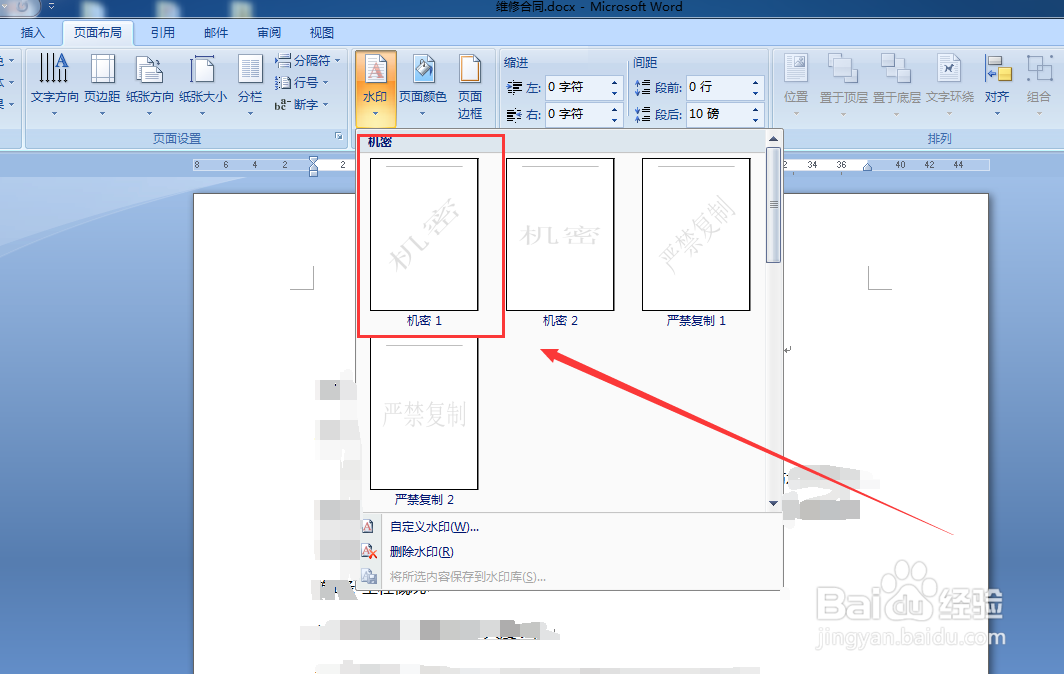The image size is (1064, 674).
Task: Click the right indent (右) icon
Action: click(x=514, y=114)
